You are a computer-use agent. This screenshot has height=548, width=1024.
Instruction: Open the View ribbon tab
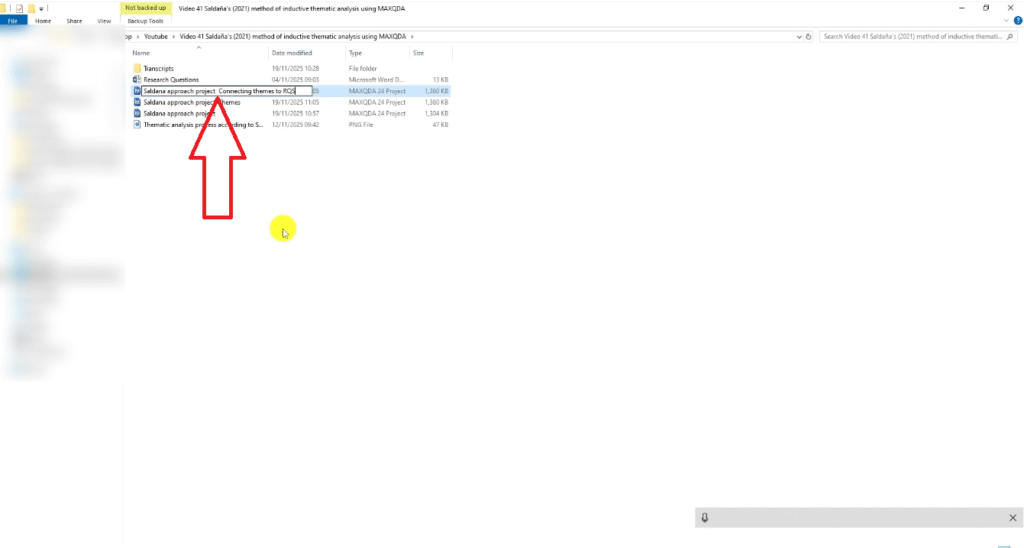[x=104, y=20]
